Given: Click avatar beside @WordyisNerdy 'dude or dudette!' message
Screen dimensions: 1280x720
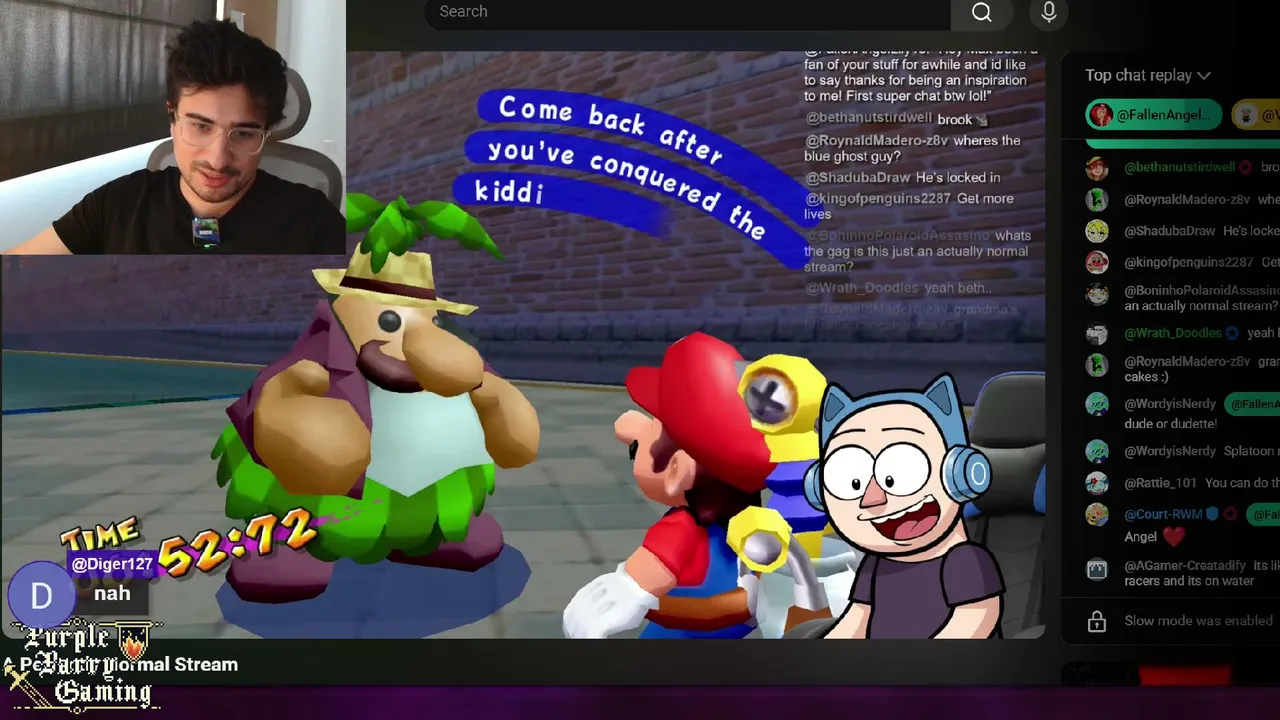Looking at the screenshot, I should point(1097,404).
